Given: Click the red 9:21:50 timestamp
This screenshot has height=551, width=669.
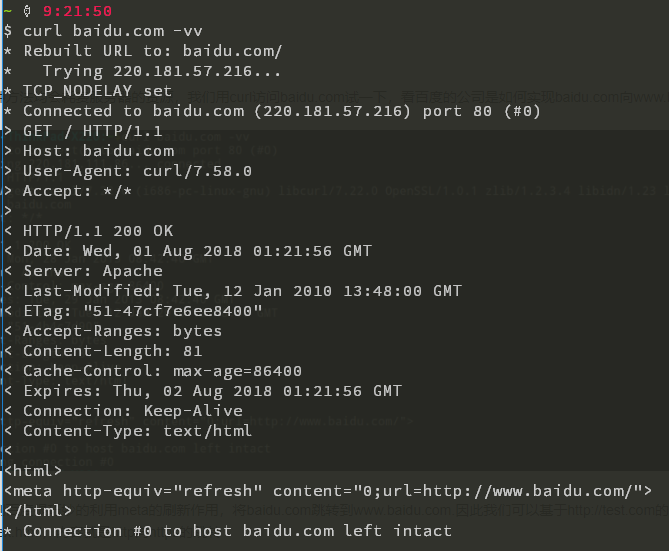Looking at the screenshot, I should coord(77,11).
